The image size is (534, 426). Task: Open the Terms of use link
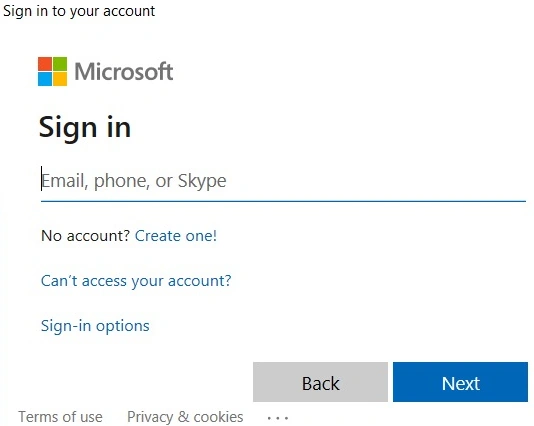point(60,417)
